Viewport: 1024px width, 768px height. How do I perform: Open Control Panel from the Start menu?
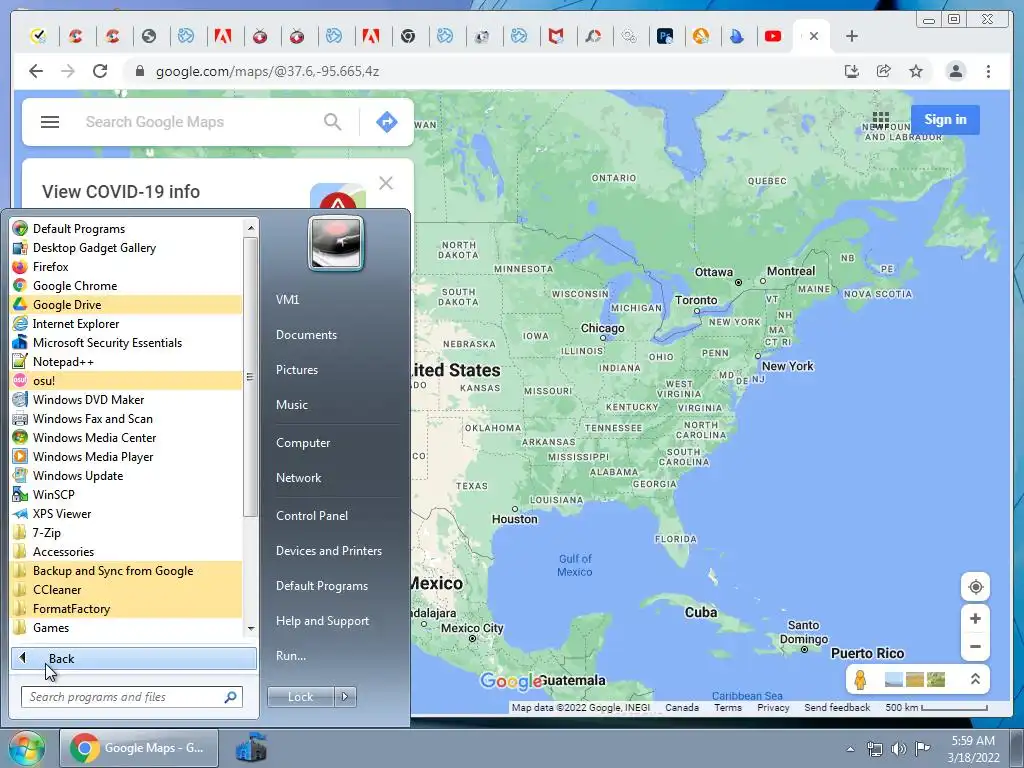[312, 515]
